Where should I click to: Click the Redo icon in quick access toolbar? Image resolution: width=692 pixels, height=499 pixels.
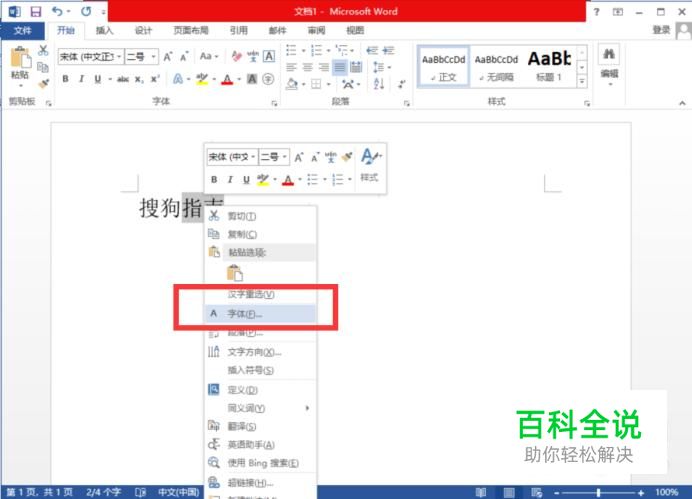[86, 11]
